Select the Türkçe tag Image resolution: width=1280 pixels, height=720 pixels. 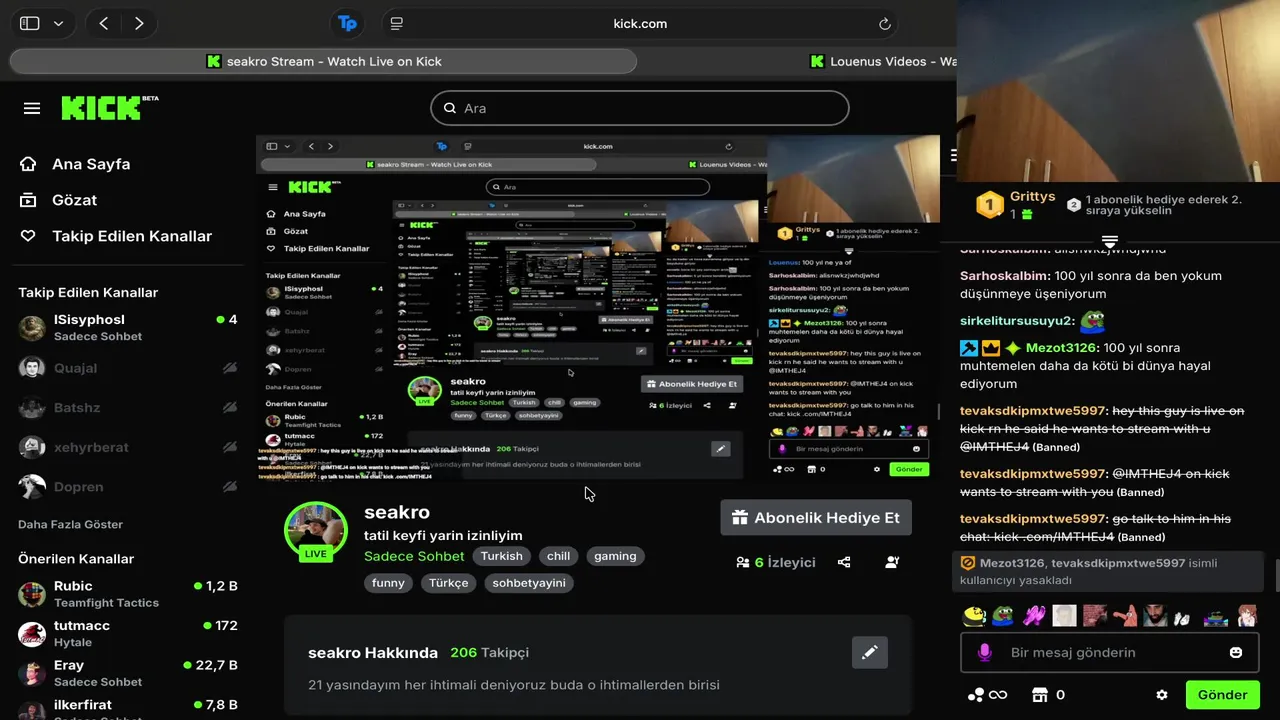pyautogui.click(x=449, y=583)
